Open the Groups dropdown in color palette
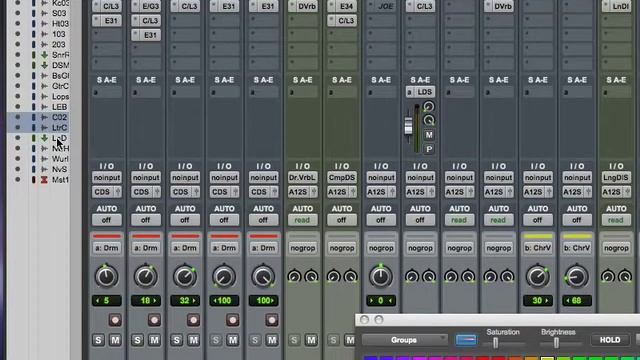This screenshot has width=640, height=360. [404, 340]
